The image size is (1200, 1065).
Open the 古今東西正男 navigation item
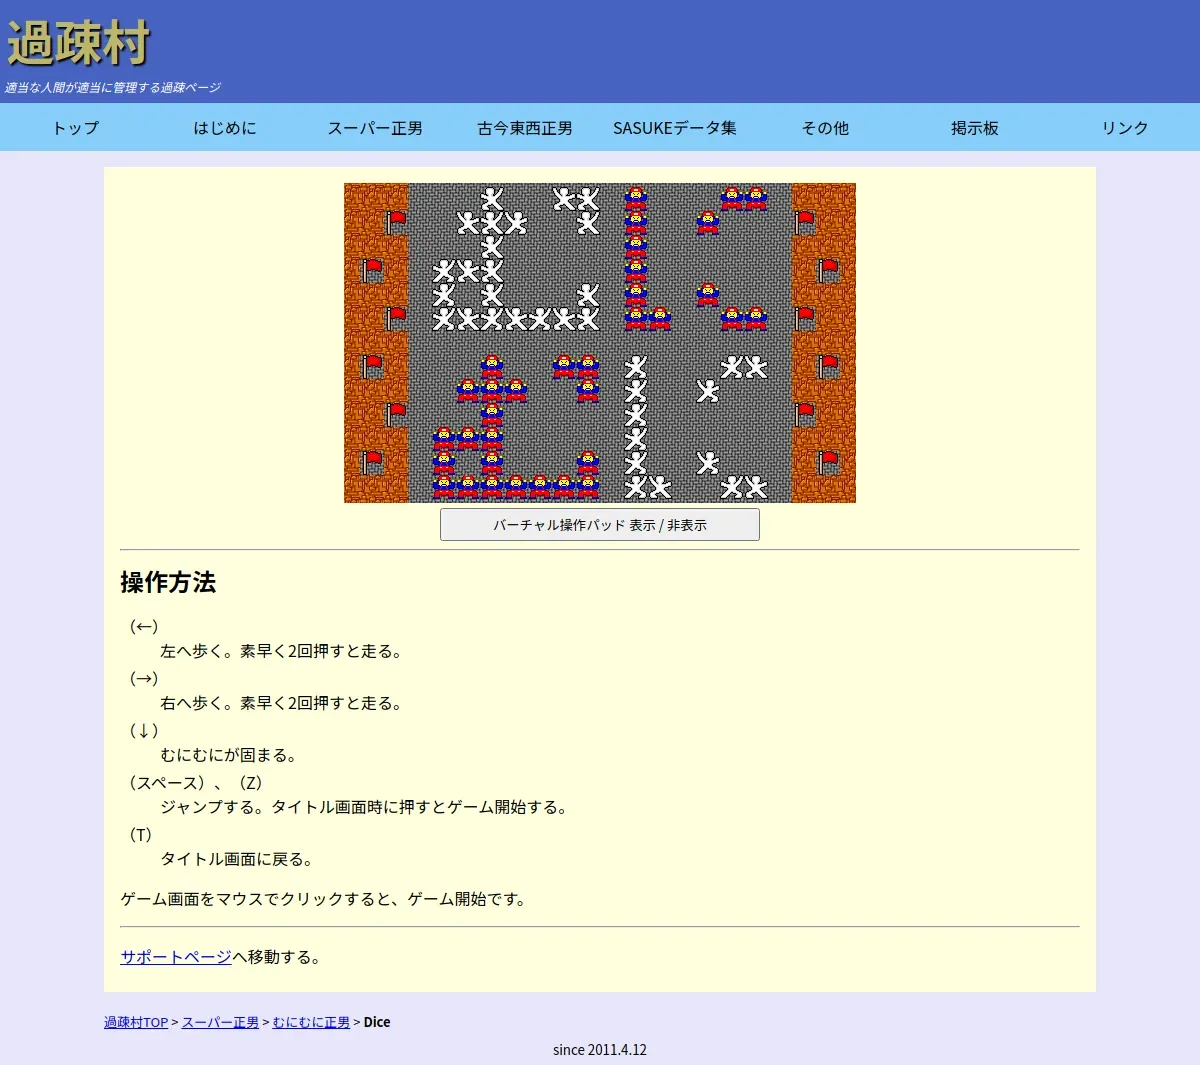click(525, 128)
